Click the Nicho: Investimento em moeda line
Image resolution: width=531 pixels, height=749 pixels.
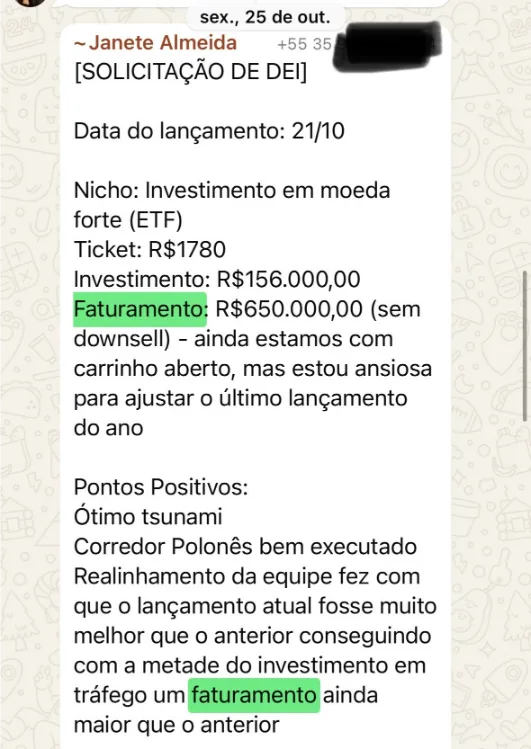click(232, 190)
